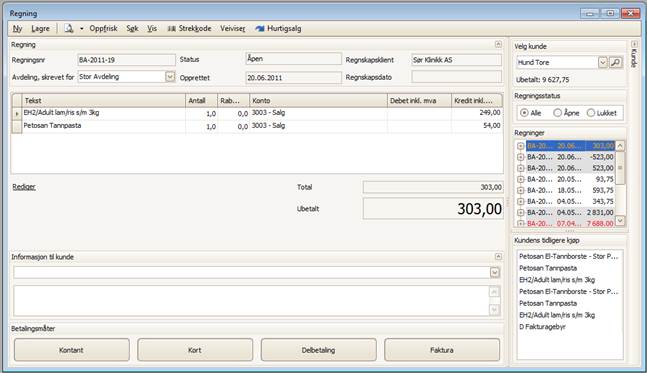This screenshot has height=373, width=647.
Task: Click the Opprettet date field 20.06.2011
Action: coord(293,77)
